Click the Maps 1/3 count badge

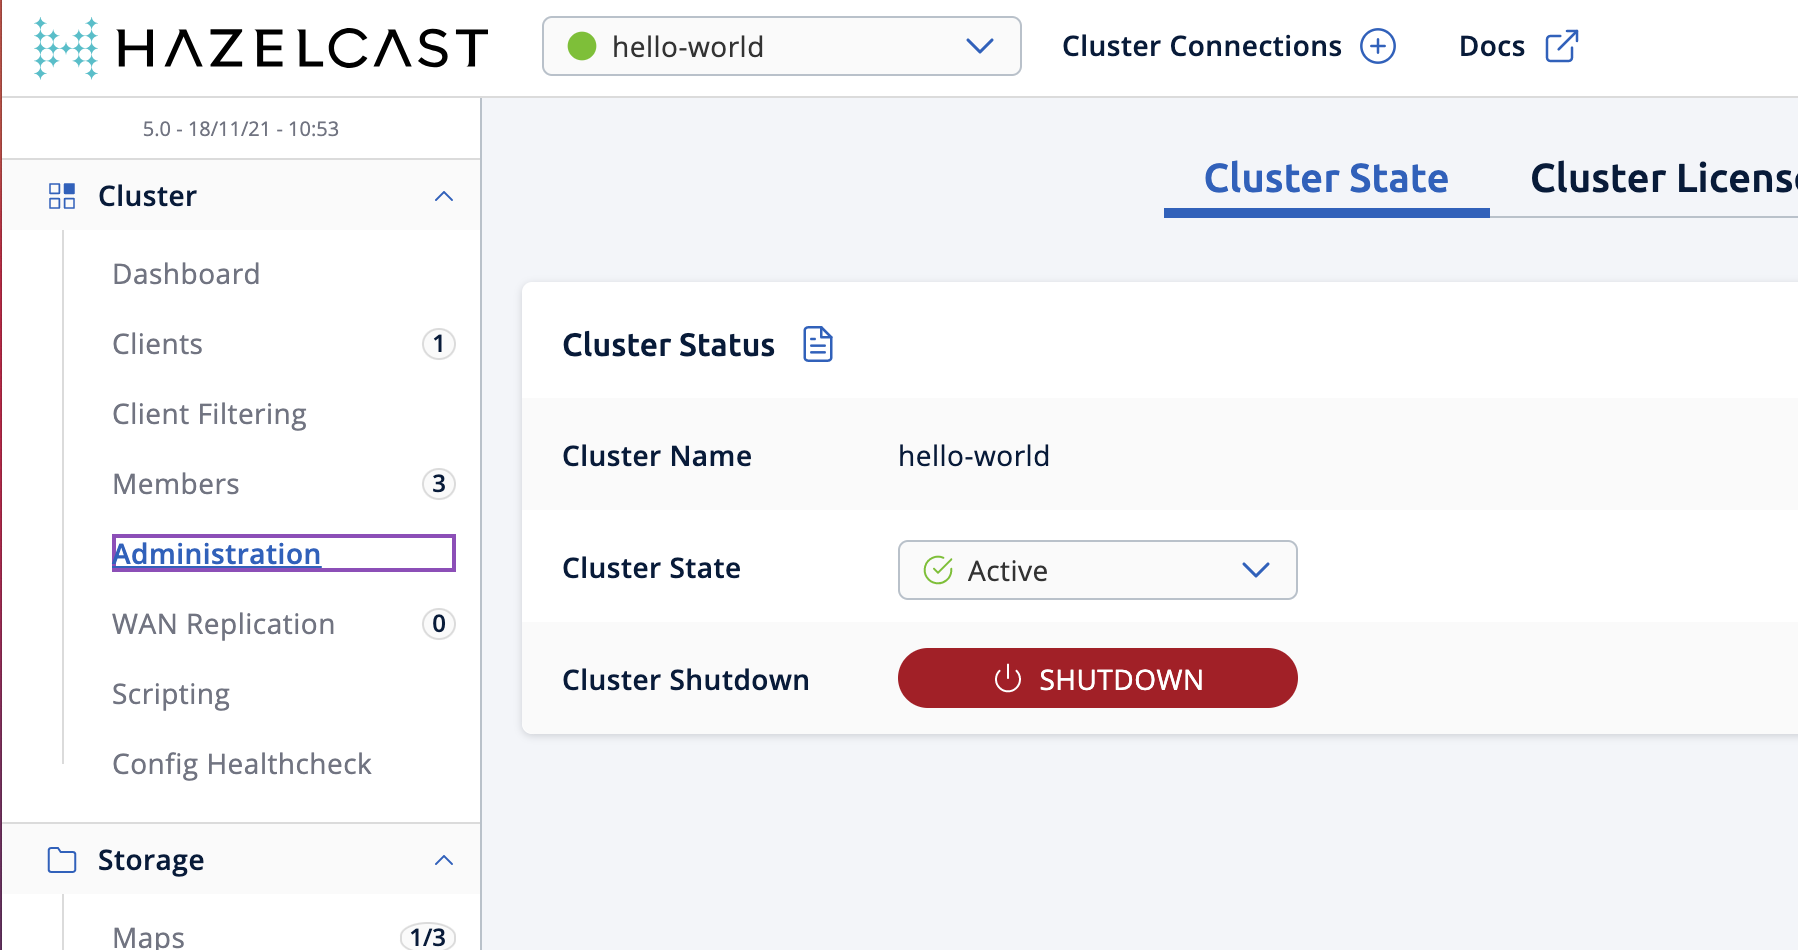tap(430, 936)
